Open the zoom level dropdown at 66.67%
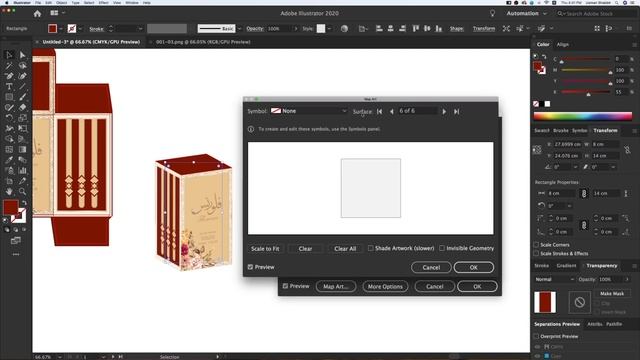The image size is (640, 360). 60,357
